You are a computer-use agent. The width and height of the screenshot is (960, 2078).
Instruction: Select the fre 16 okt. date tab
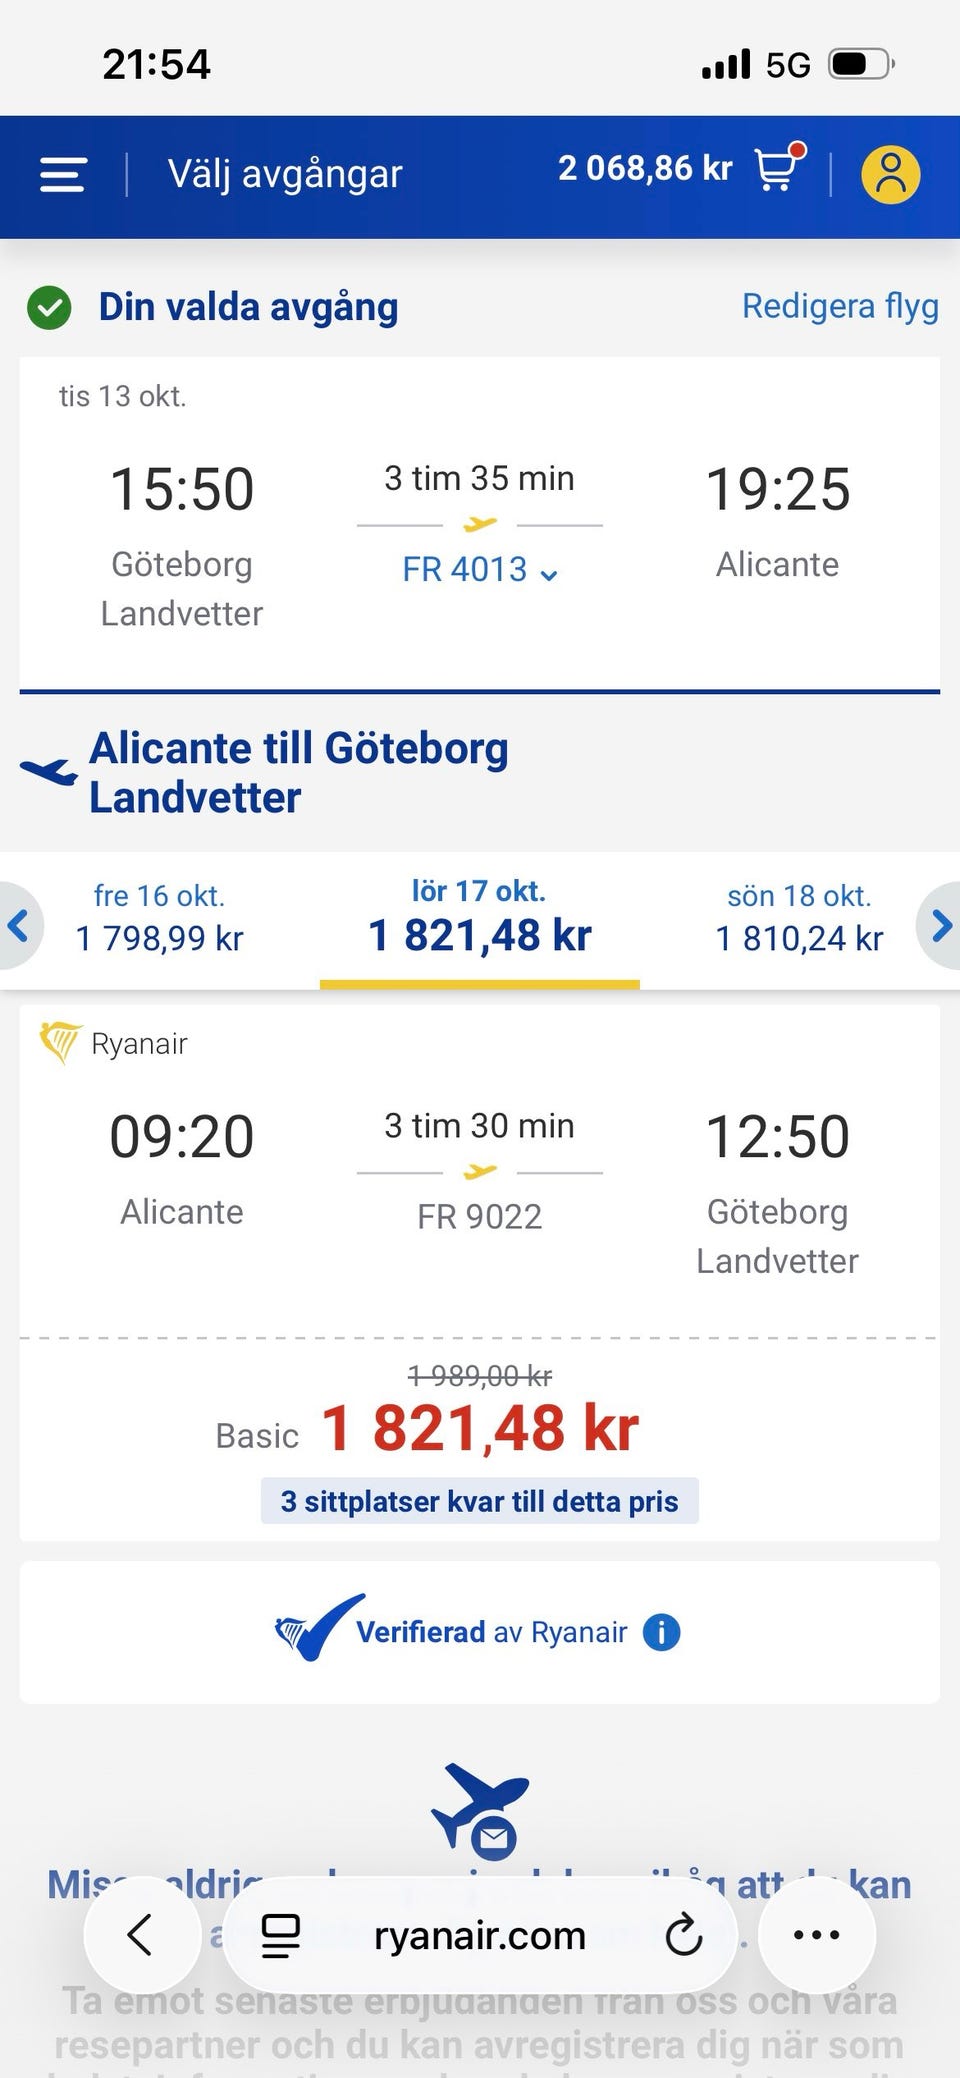[160, 918]
